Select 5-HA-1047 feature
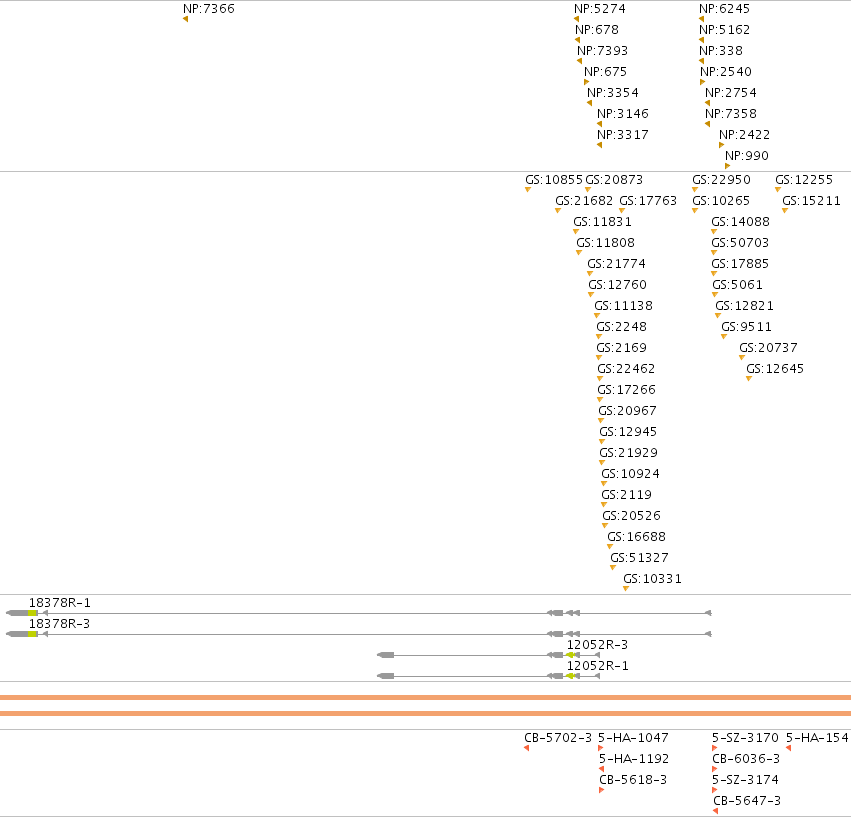 (x=633, y=738)
